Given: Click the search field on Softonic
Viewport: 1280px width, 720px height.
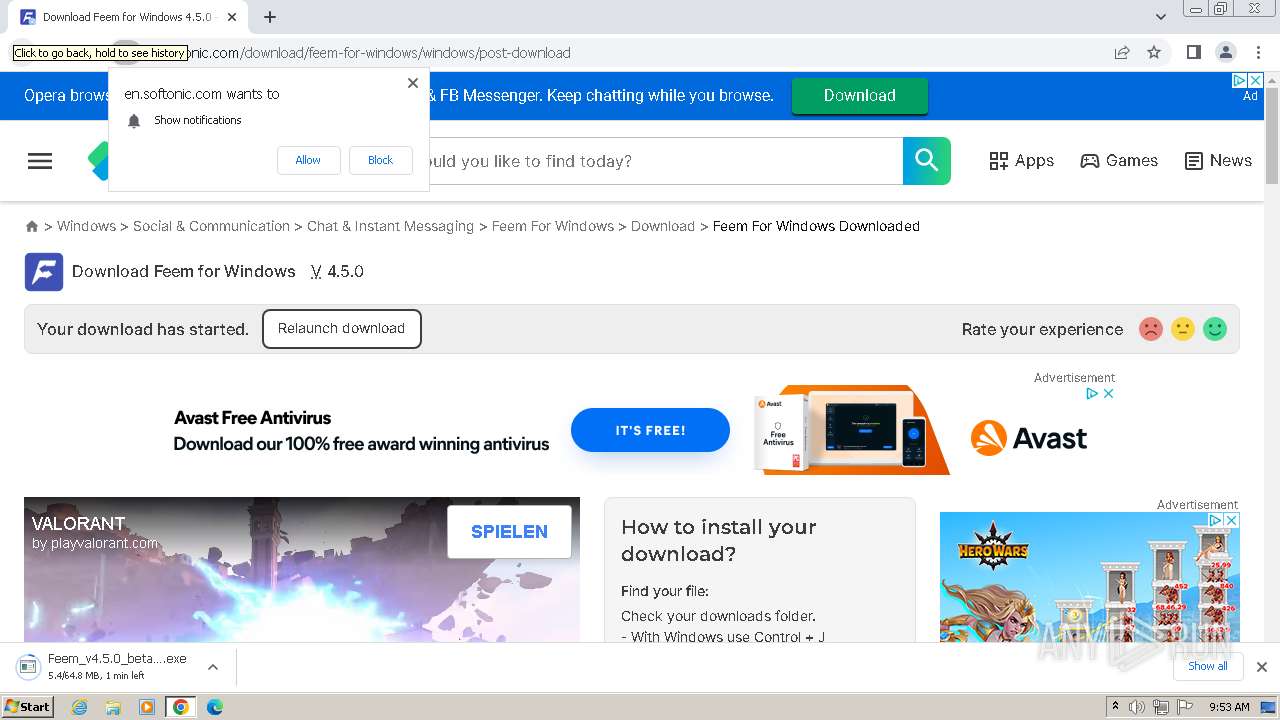Looking at the screenshot, I should coord(665,161).
